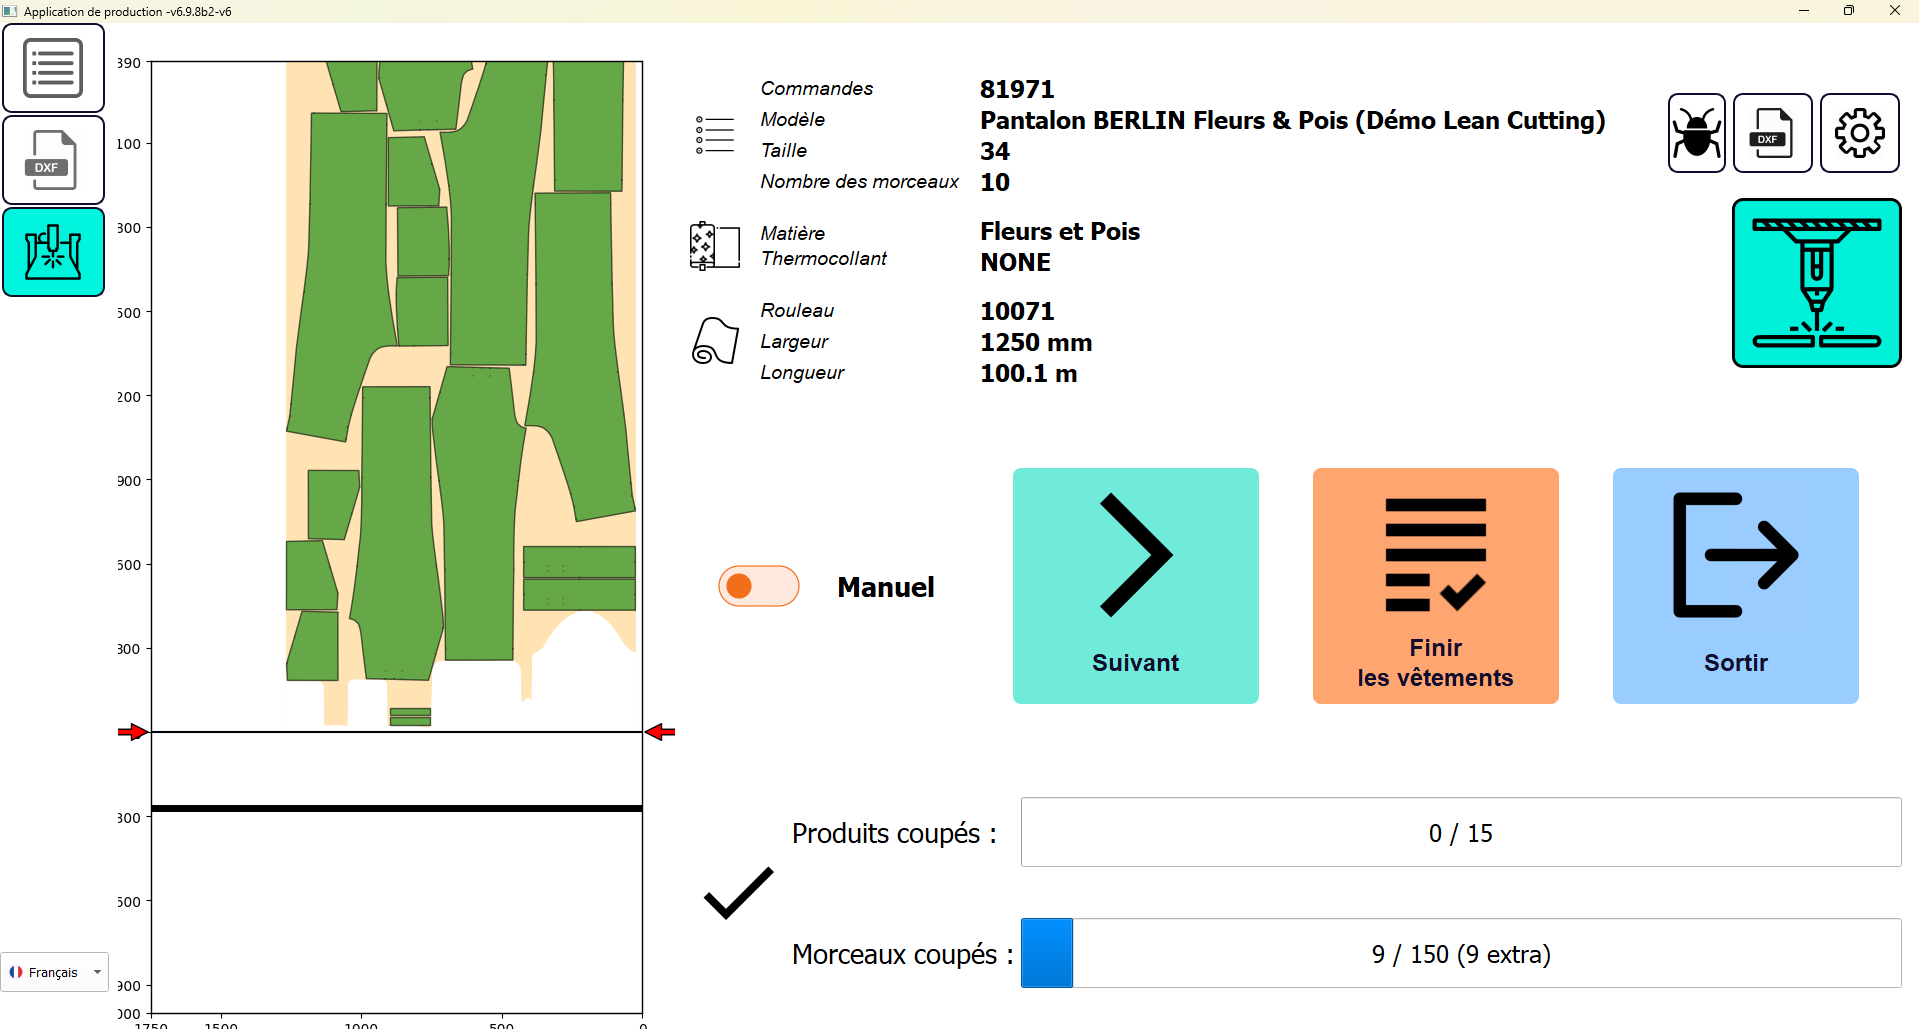Toggle the Manuel mode switch
This screenshot has width=1919, height=1029.
pos(758,586)
